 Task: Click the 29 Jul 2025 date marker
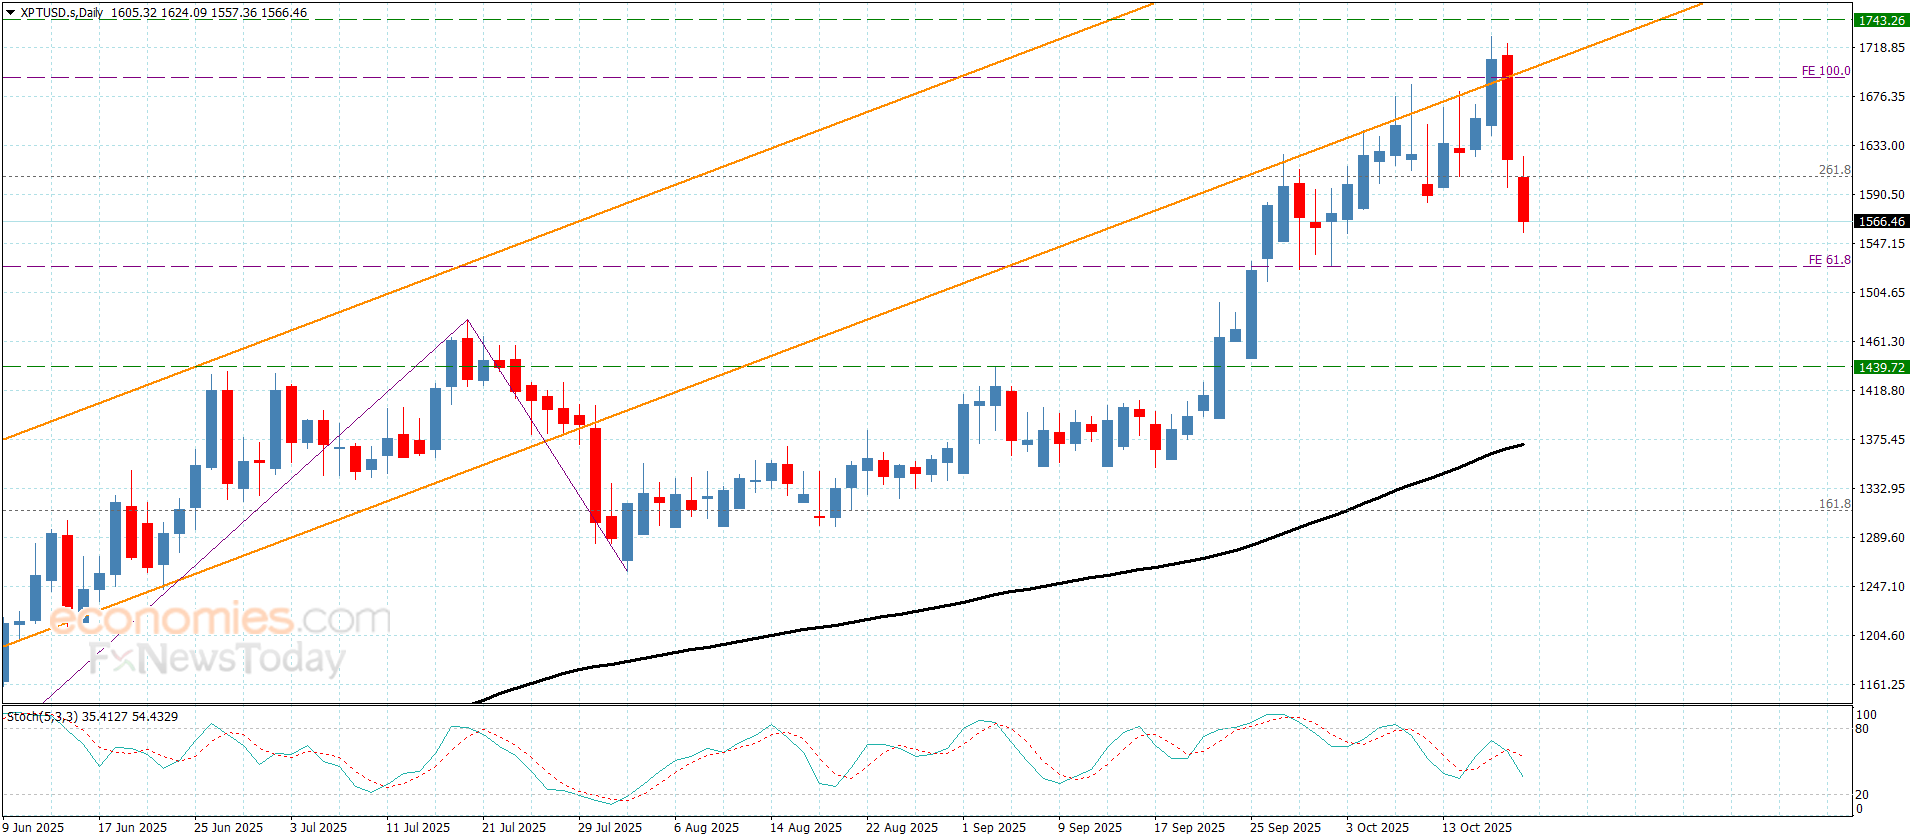pos(610,827)
